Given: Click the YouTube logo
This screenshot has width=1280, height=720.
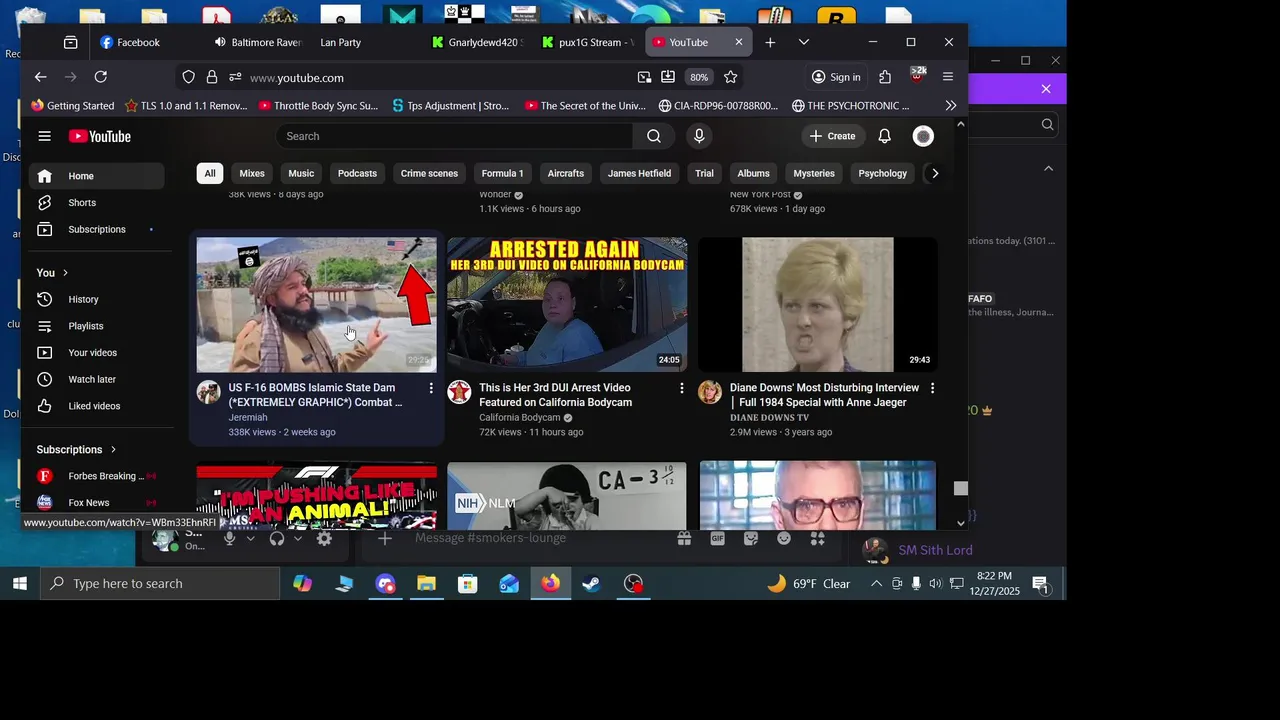Looking at the screenshot, I should pyautogui.click(x=100, y=136).
